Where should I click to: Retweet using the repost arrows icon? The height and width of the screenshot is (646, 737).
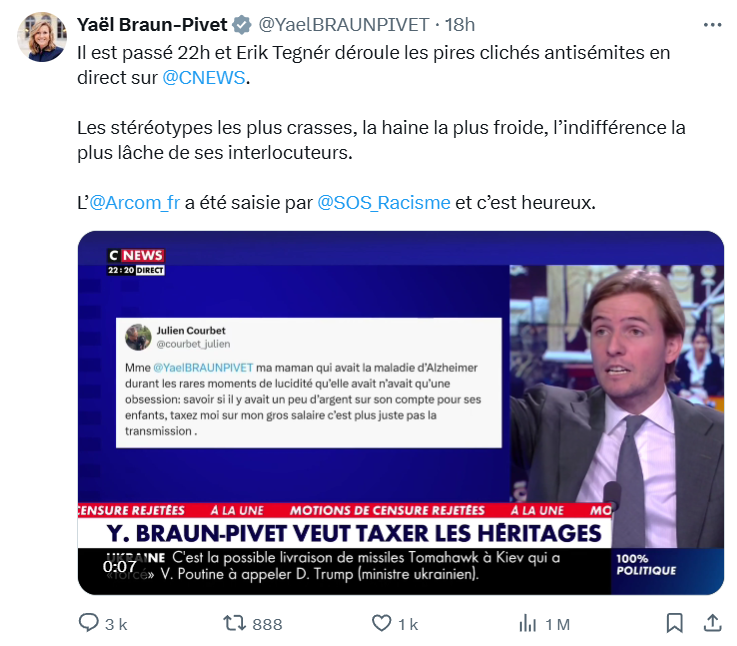[x=235, y=623]
